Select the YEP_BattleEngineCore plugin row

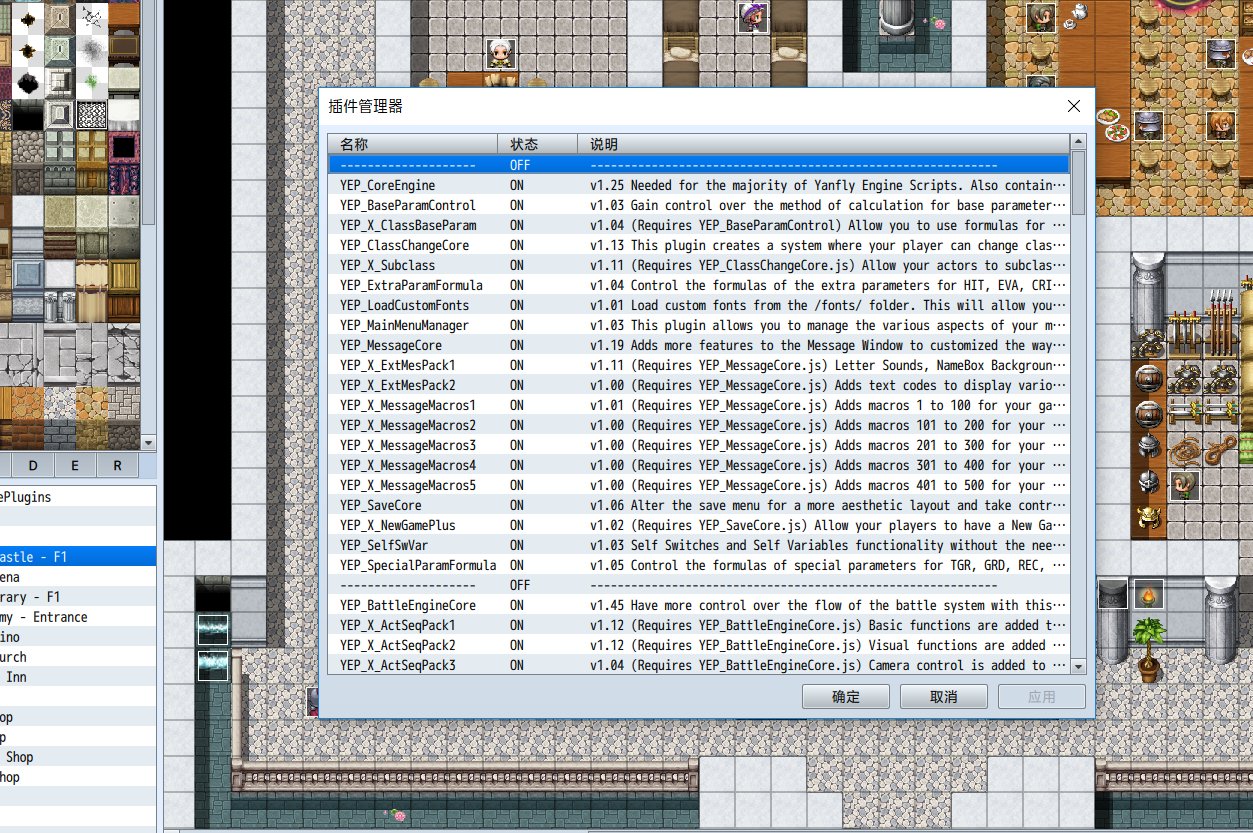pos(699,605)
